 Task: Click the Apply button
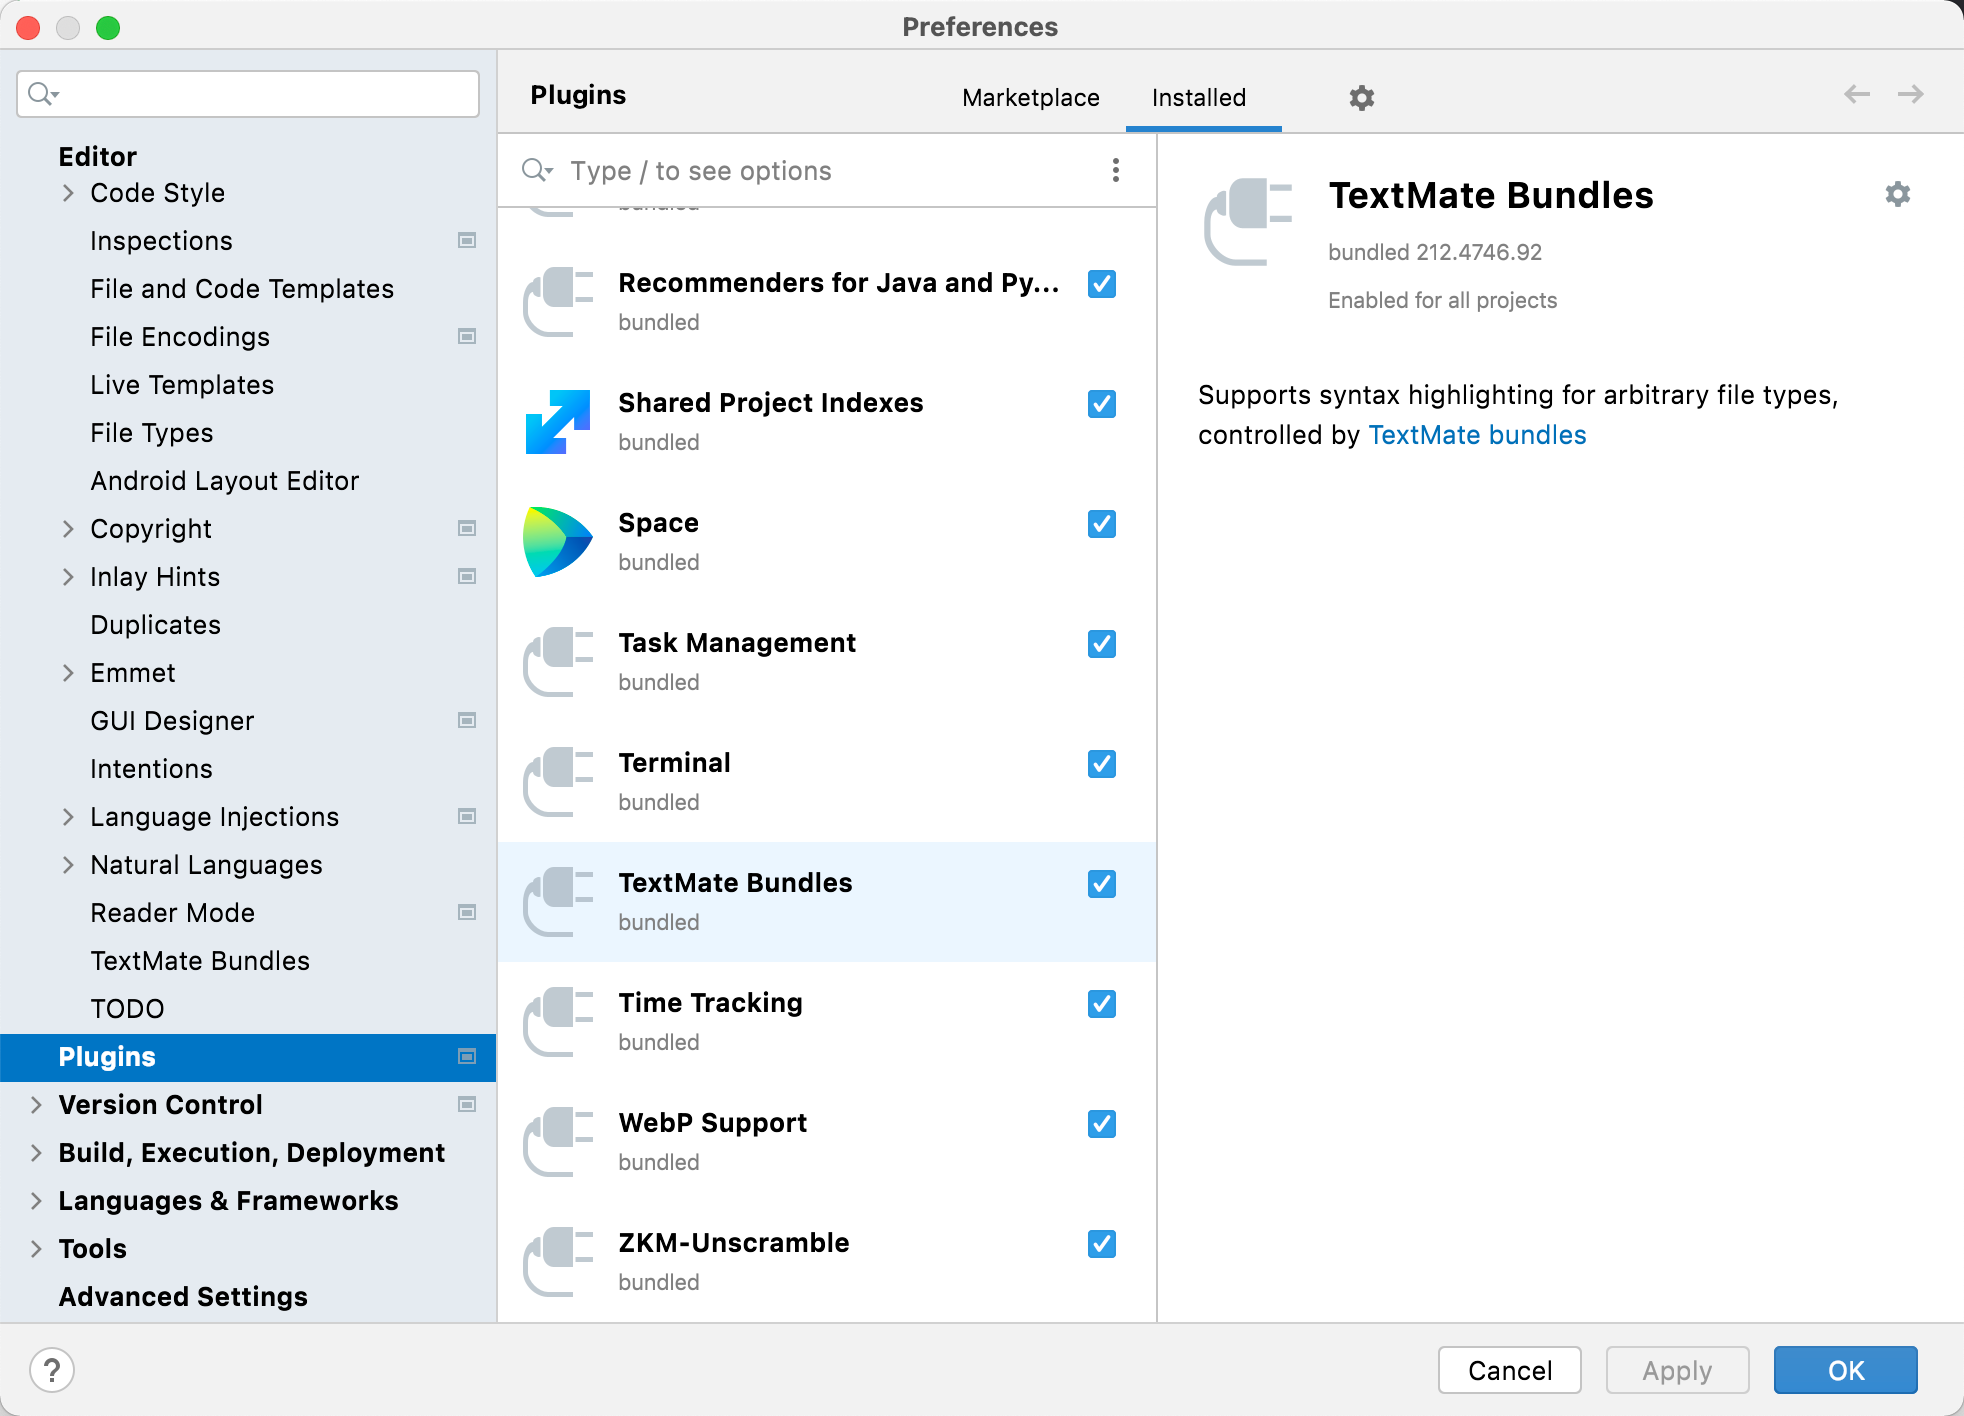pos(1677,1370)
